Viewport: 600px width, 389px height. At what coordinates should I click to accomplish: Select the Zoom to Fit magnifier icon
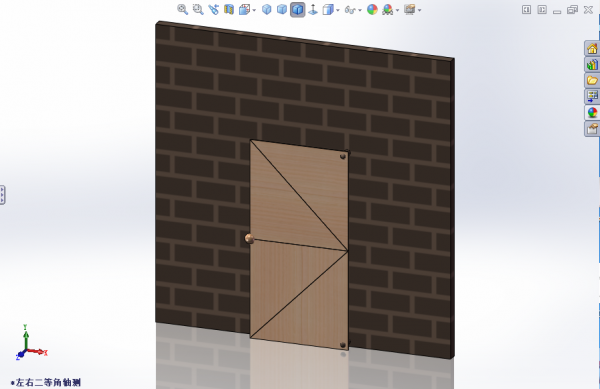click(183, 10)
